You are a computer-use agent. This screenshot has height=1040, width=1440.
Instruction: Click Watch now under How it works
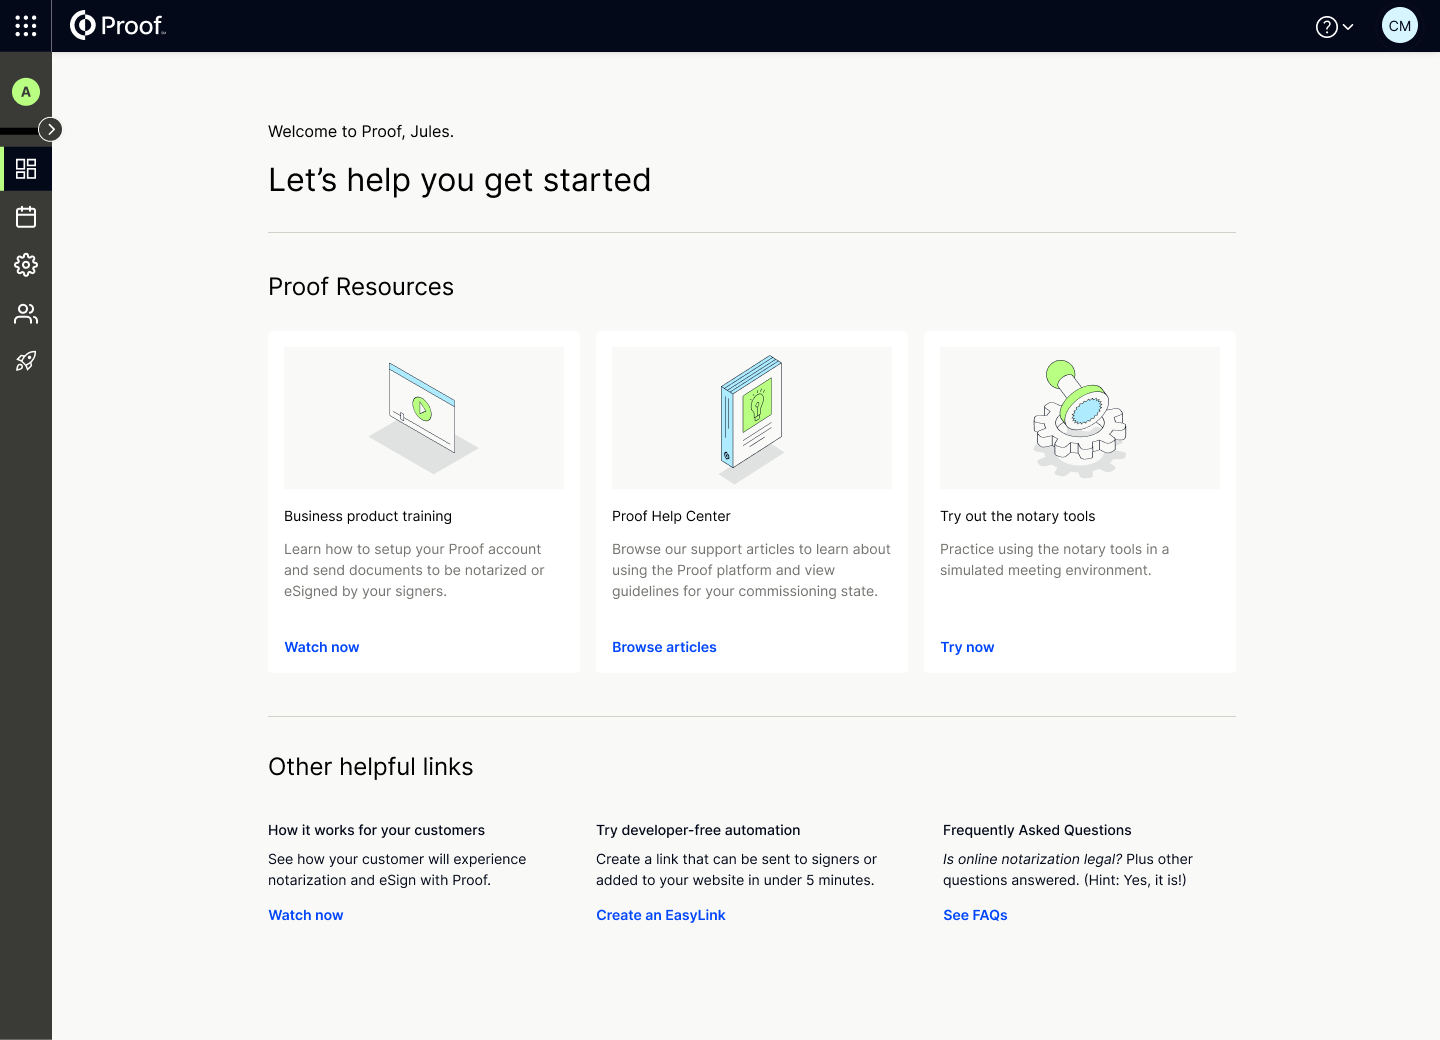(306, 915)
